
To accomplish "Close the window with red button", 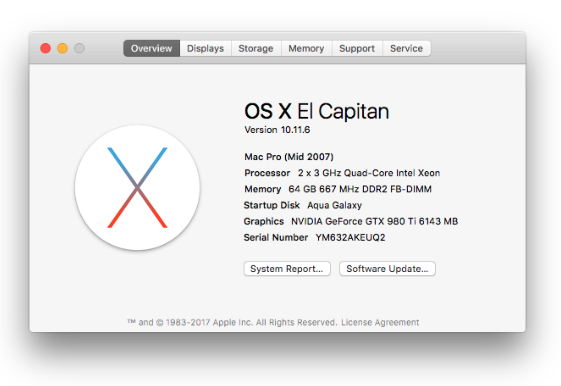I will click(45, 48).
